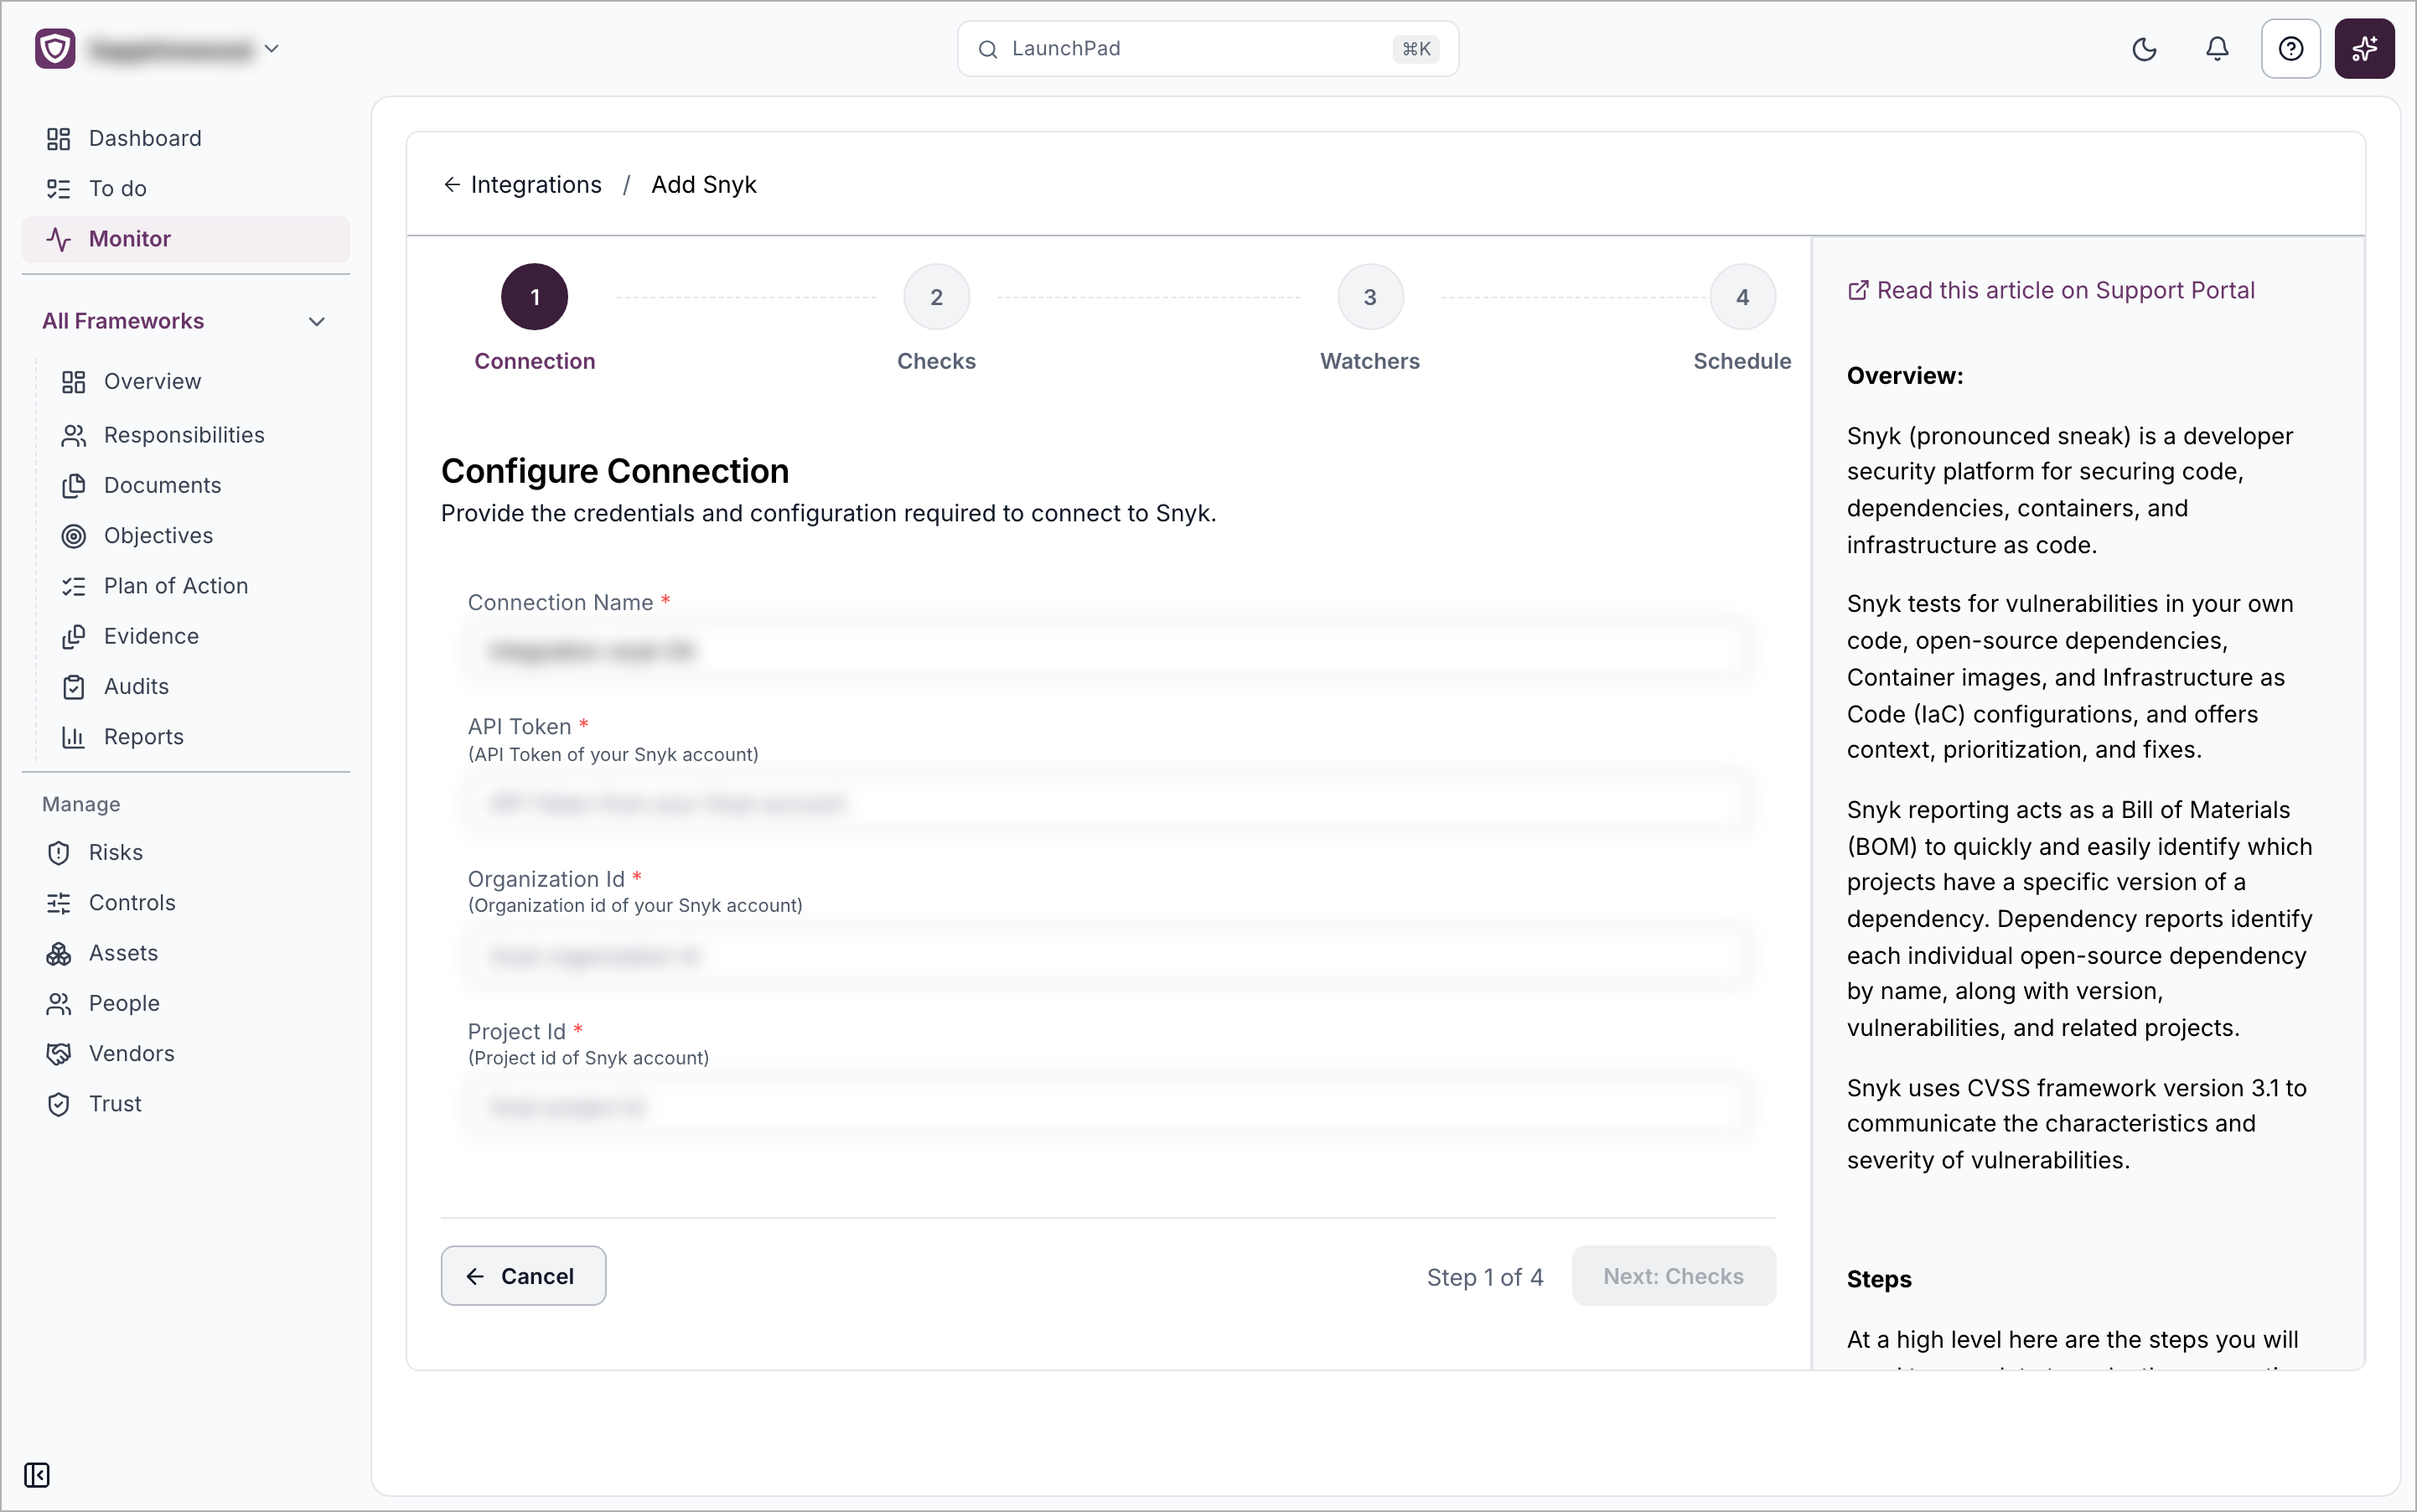Go back to Integrations breadcrumb
Image resolution: width=2417 pixels, height=1512 pixels.
click(x=536, y=184)
